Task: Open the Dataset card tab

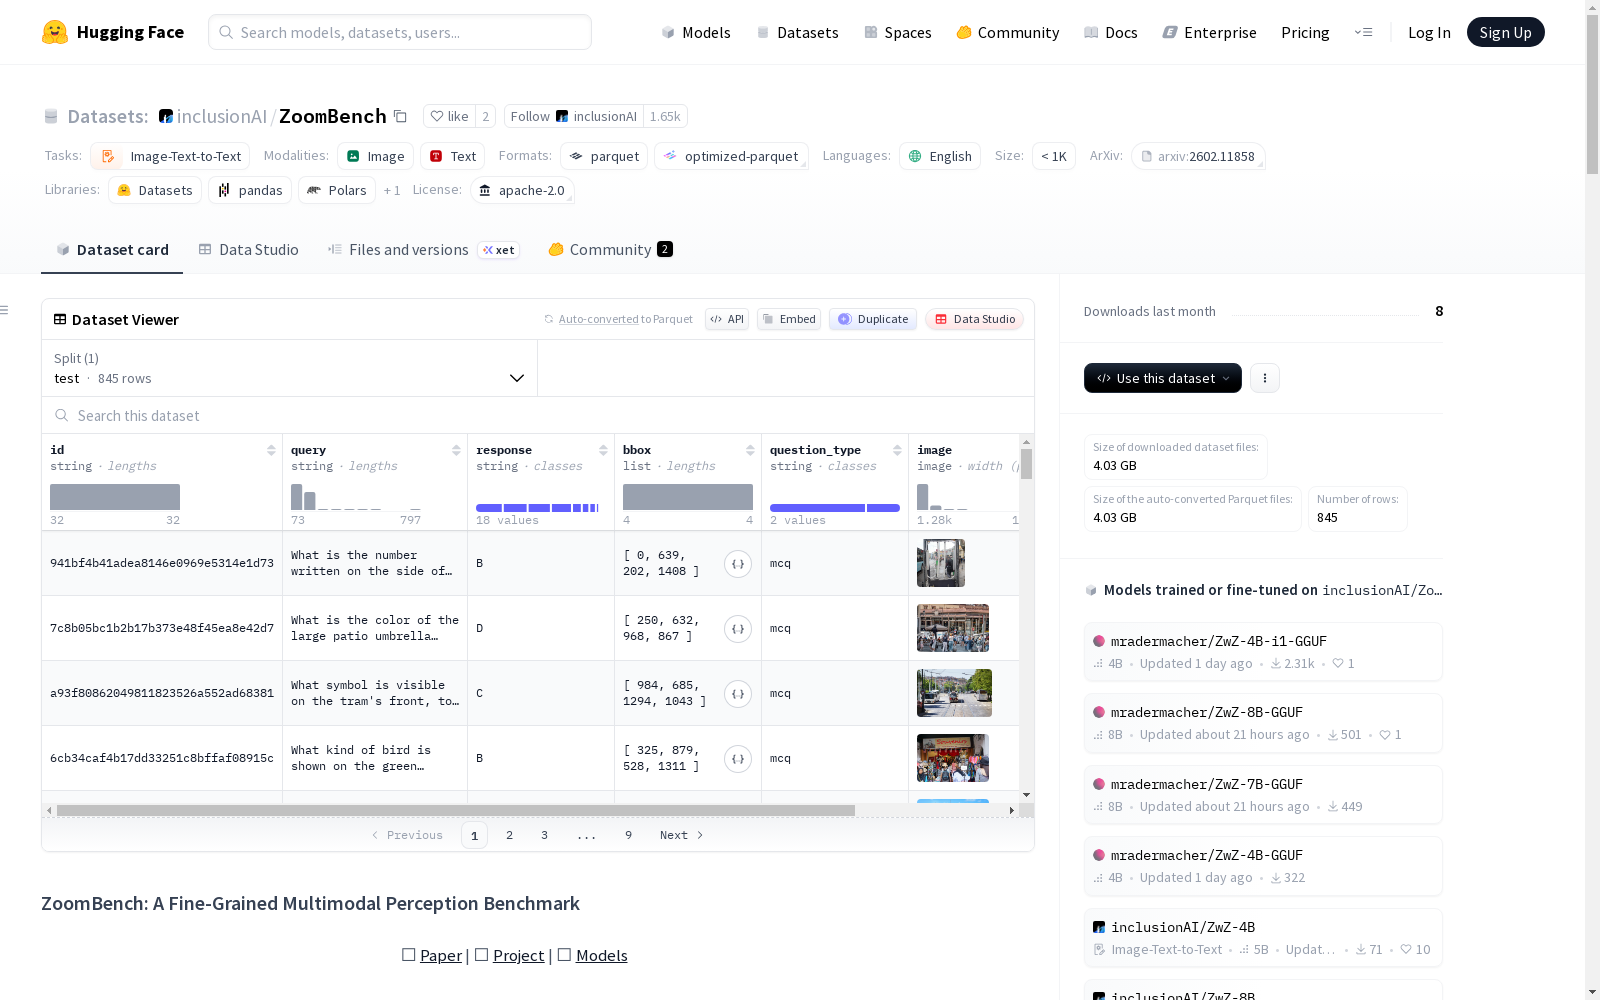Action: 112,250
